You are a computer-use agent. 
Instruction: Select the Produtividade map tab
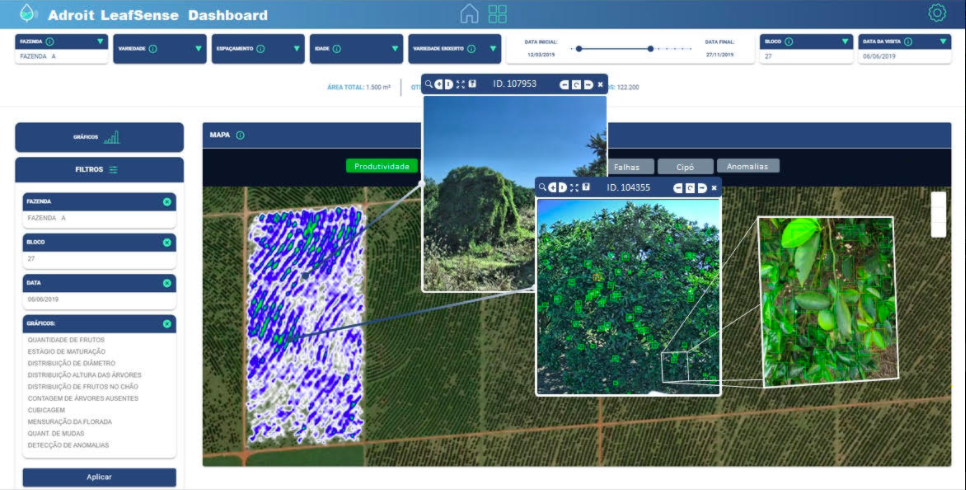point(382,166)
